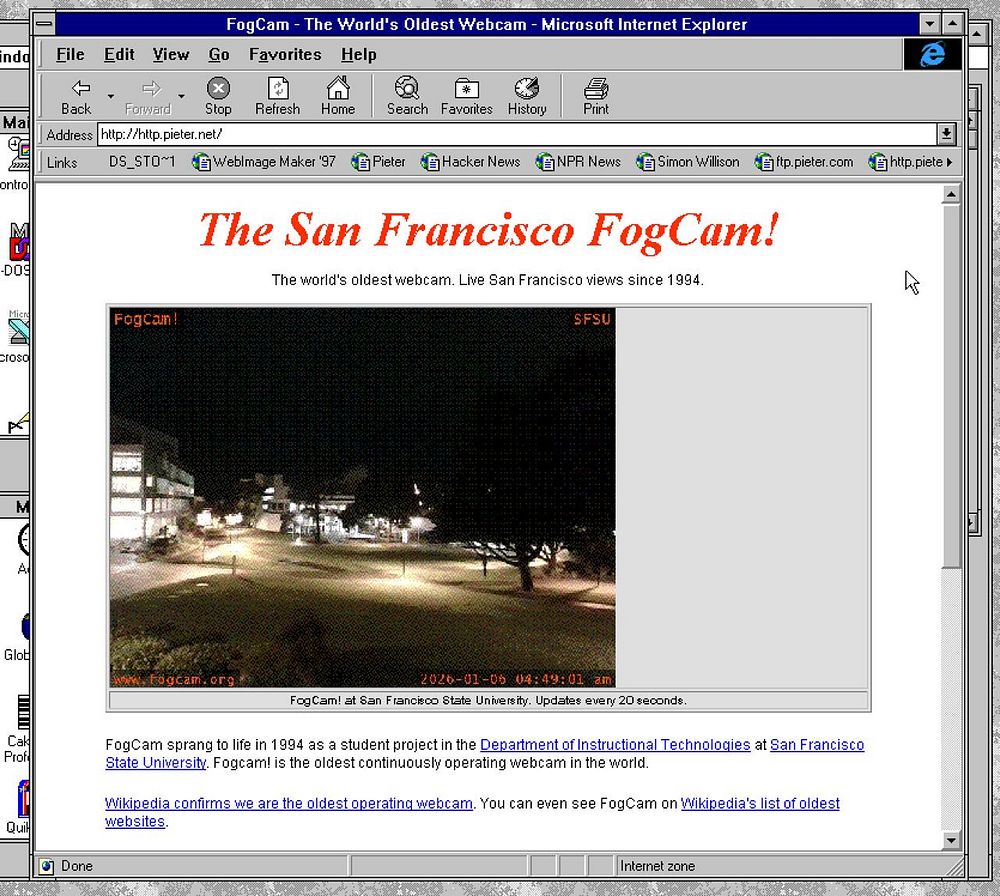
Task: Open the Favorites menu
Action: [x=285, y=55]
